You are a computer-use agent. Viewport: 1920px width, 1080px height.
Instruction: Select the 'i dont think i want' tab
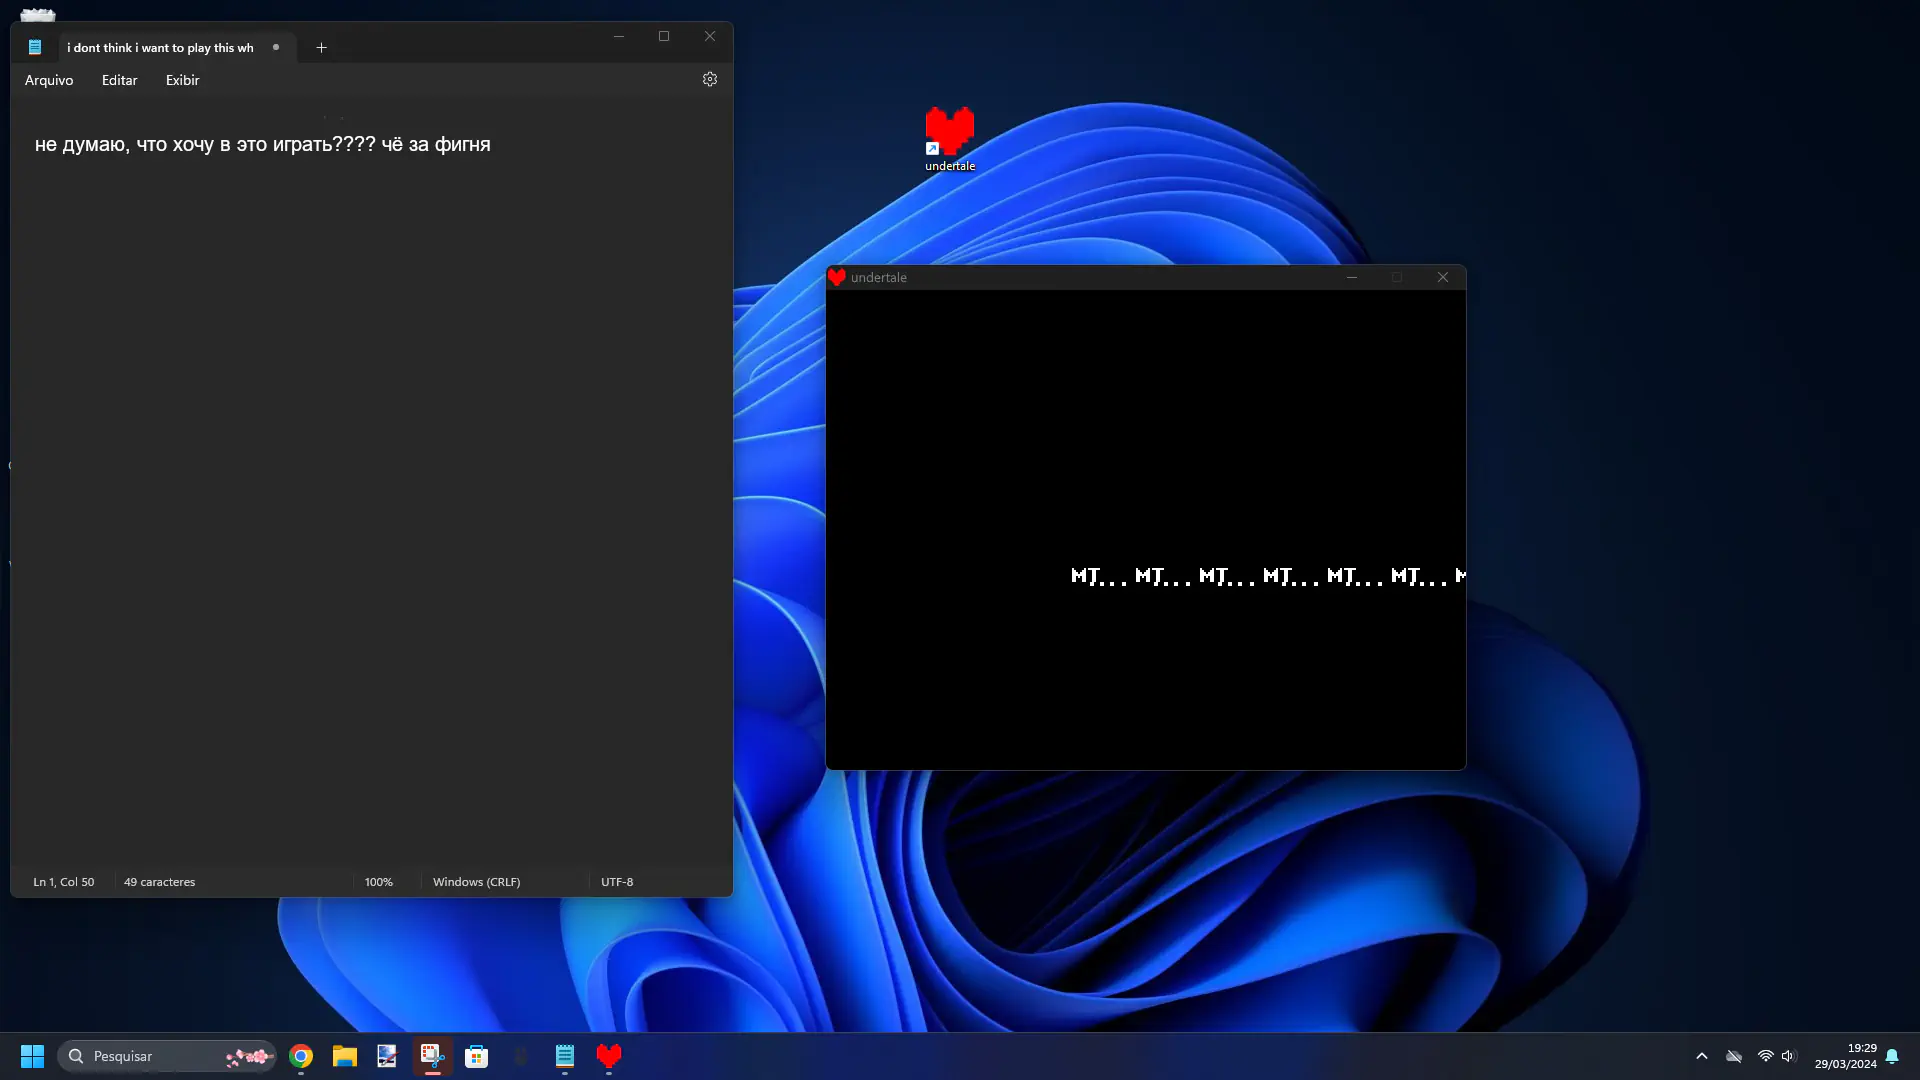pyautogui.click(x=160, y=47)
